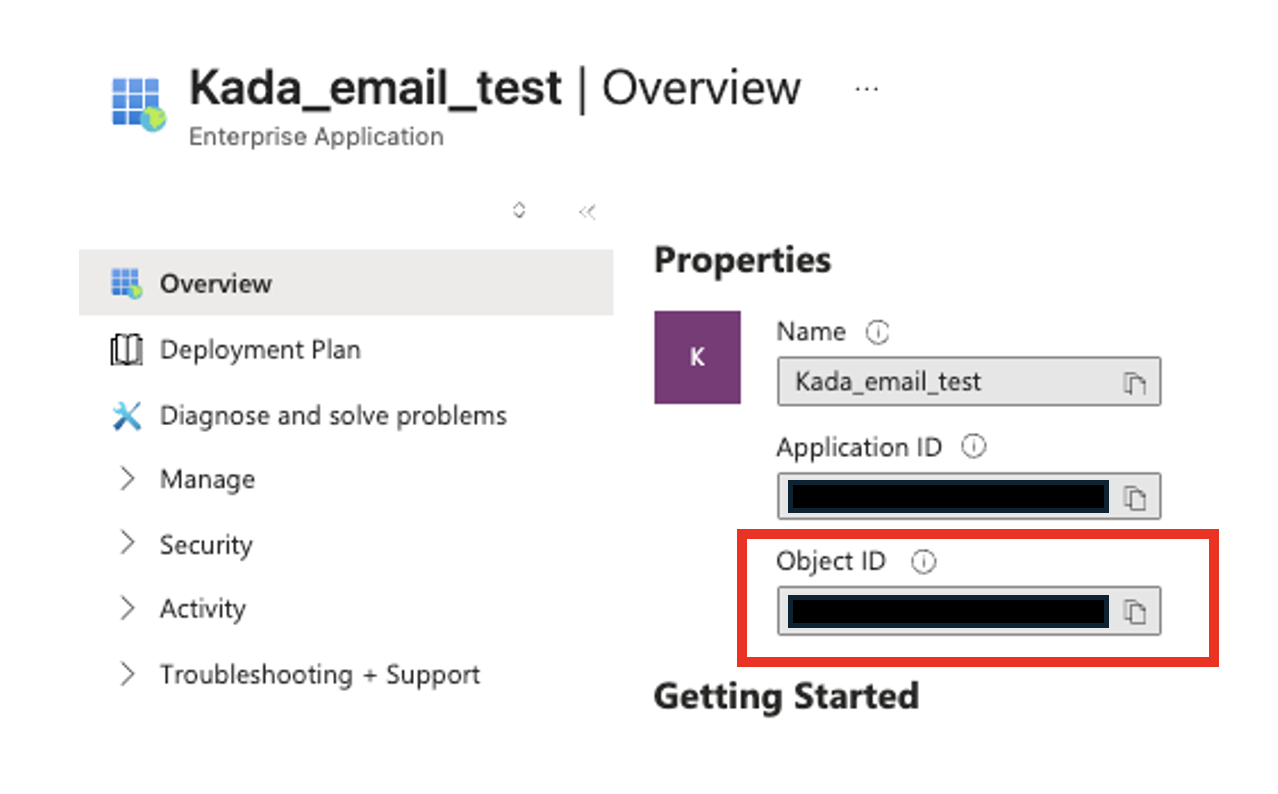The height and width of the screenshot is (794, 1278).
Task: Copy the Application ID to clipboard
Action: tap(1134, 497)
